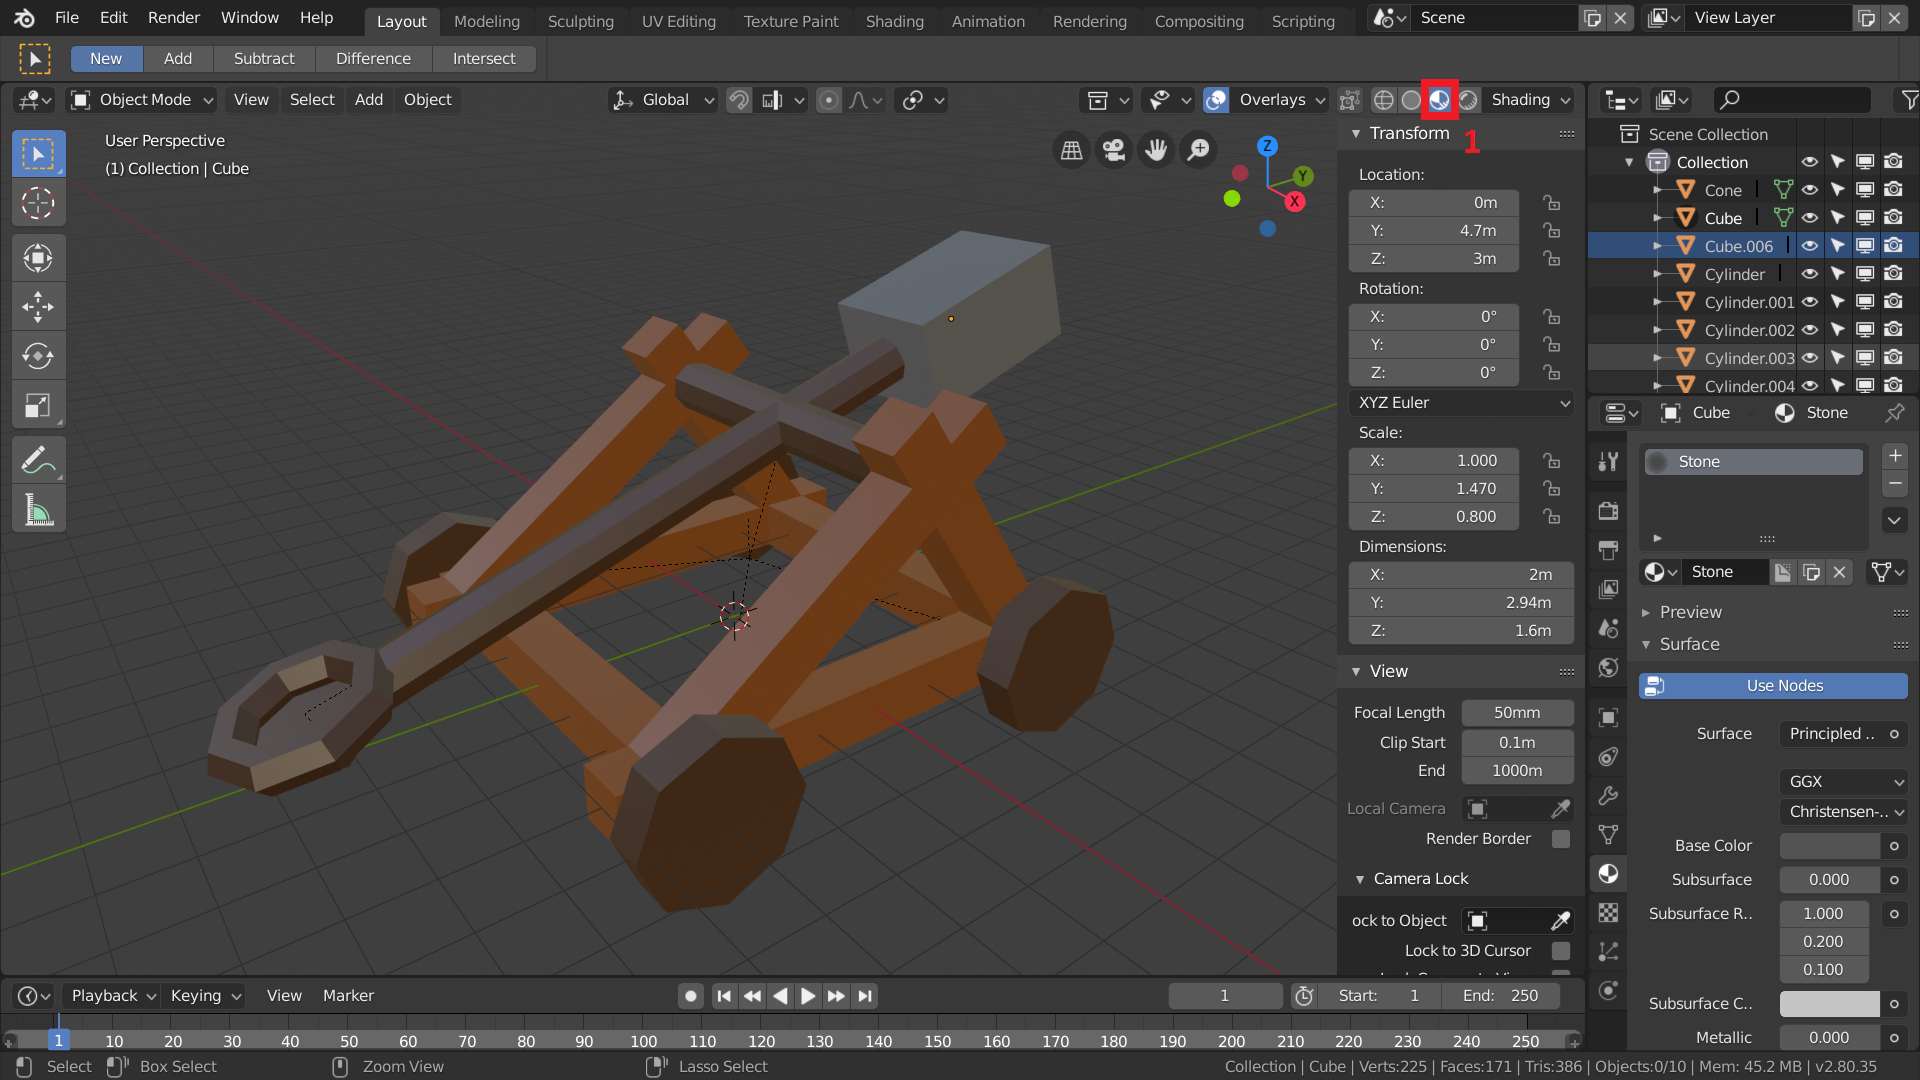
Task: Hide Cone in the viewport
Action: pos(1810,190)
